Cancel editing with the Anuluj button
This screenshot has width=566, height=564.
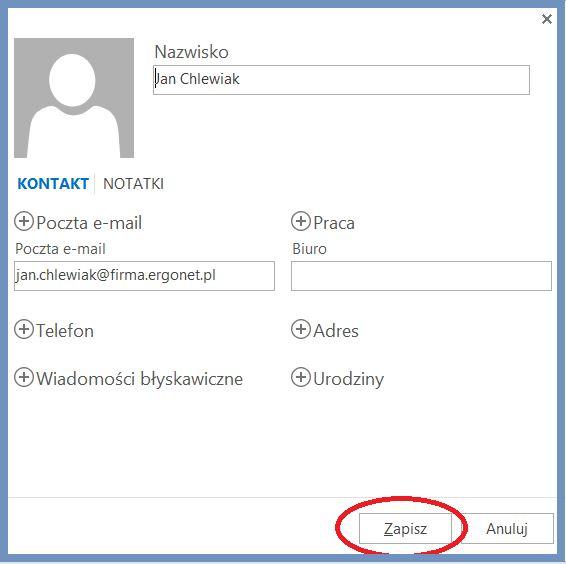pyautogui.click(x=507, y=529)
